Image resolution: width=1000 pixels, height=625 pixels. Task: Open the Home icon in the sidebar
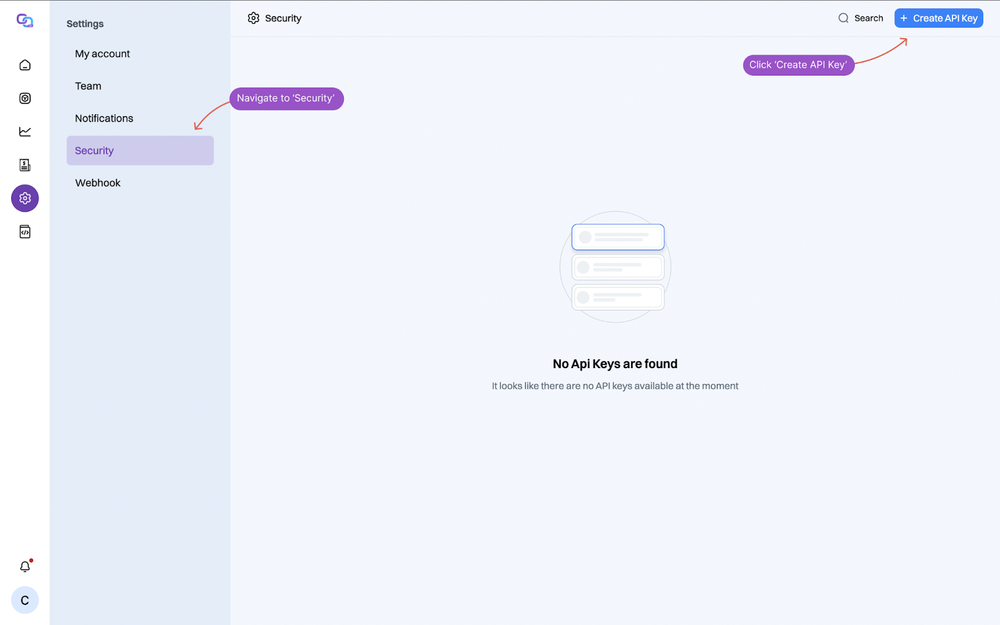point(24,64)
